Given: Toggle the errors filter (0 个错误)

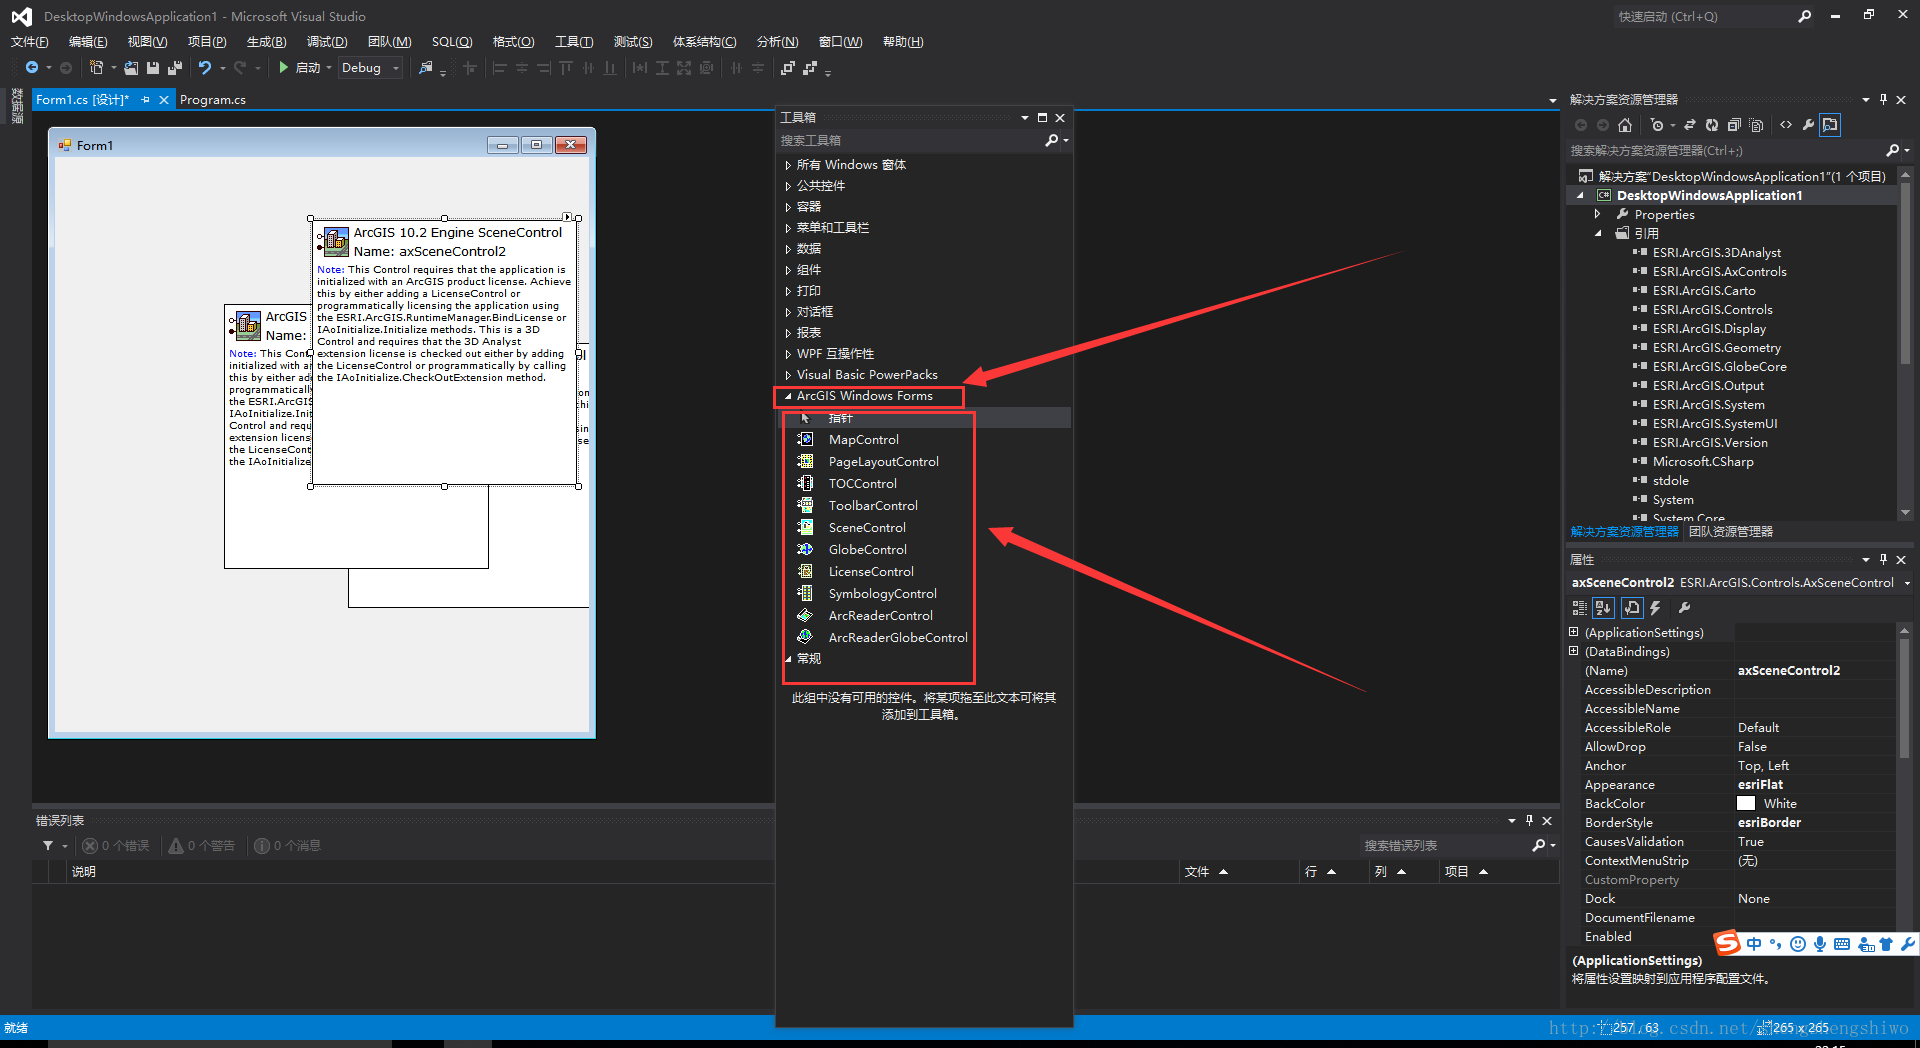Looking at the screenshot, I should pos(116,846).
